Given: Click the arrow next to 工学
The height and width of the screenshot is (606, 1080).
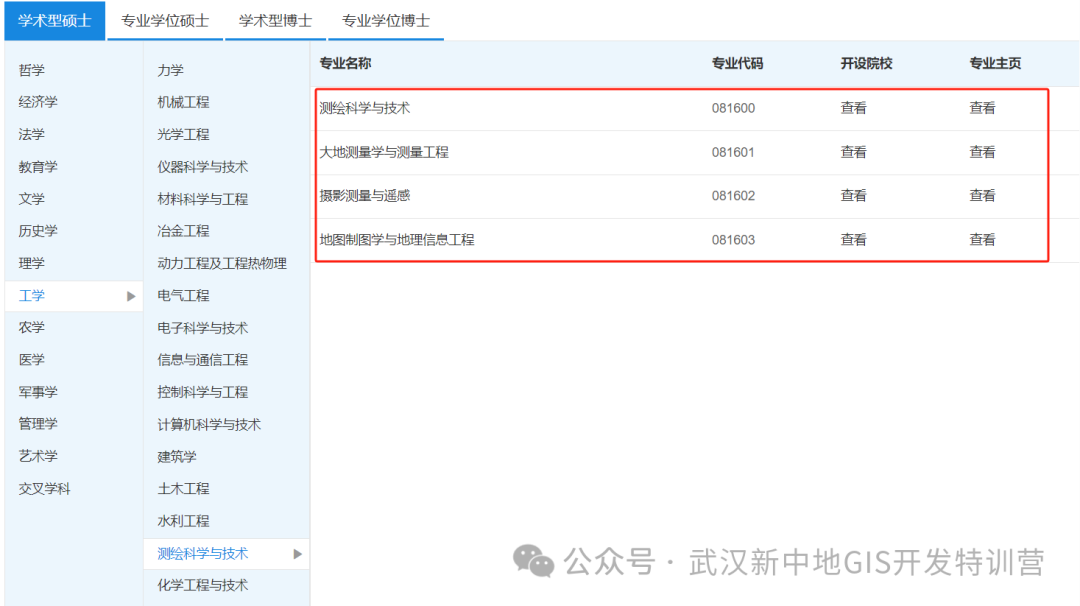Looking at the screenshot, I should click(131, 296).
